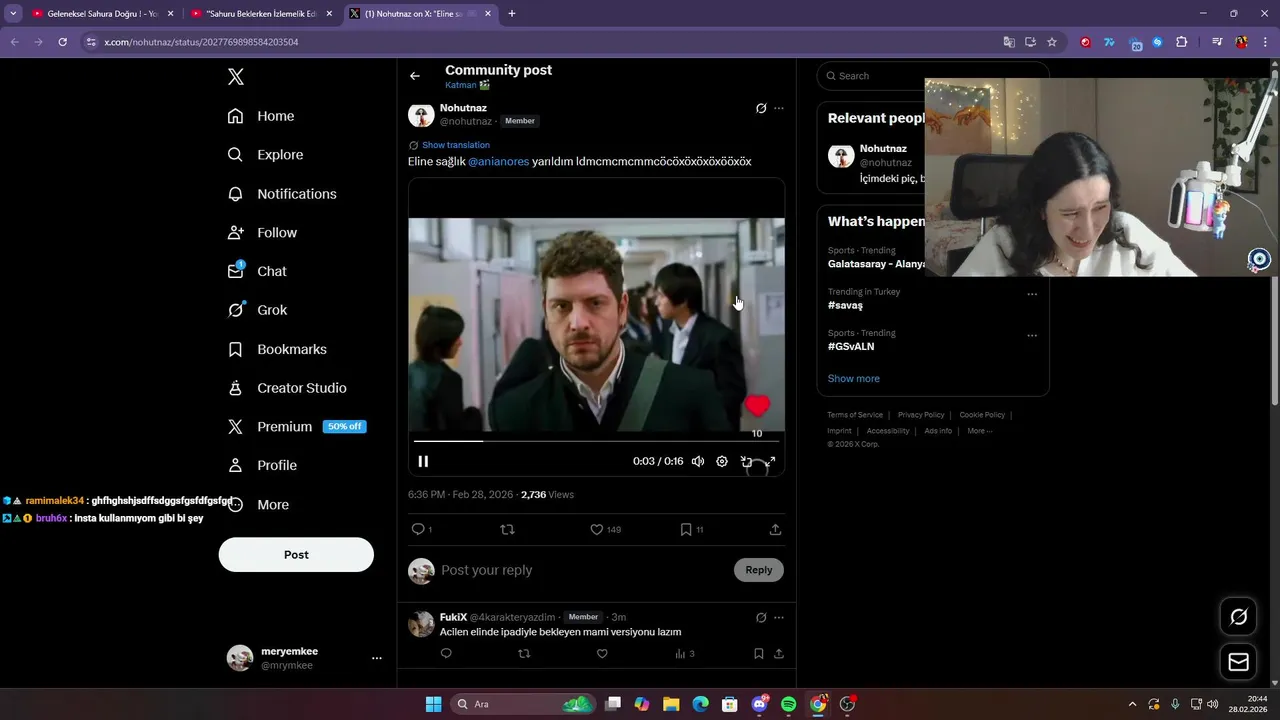Open Creator Studio in the sidebar
The width and height of the screenshot is (1280, 720).
[287, 388]
